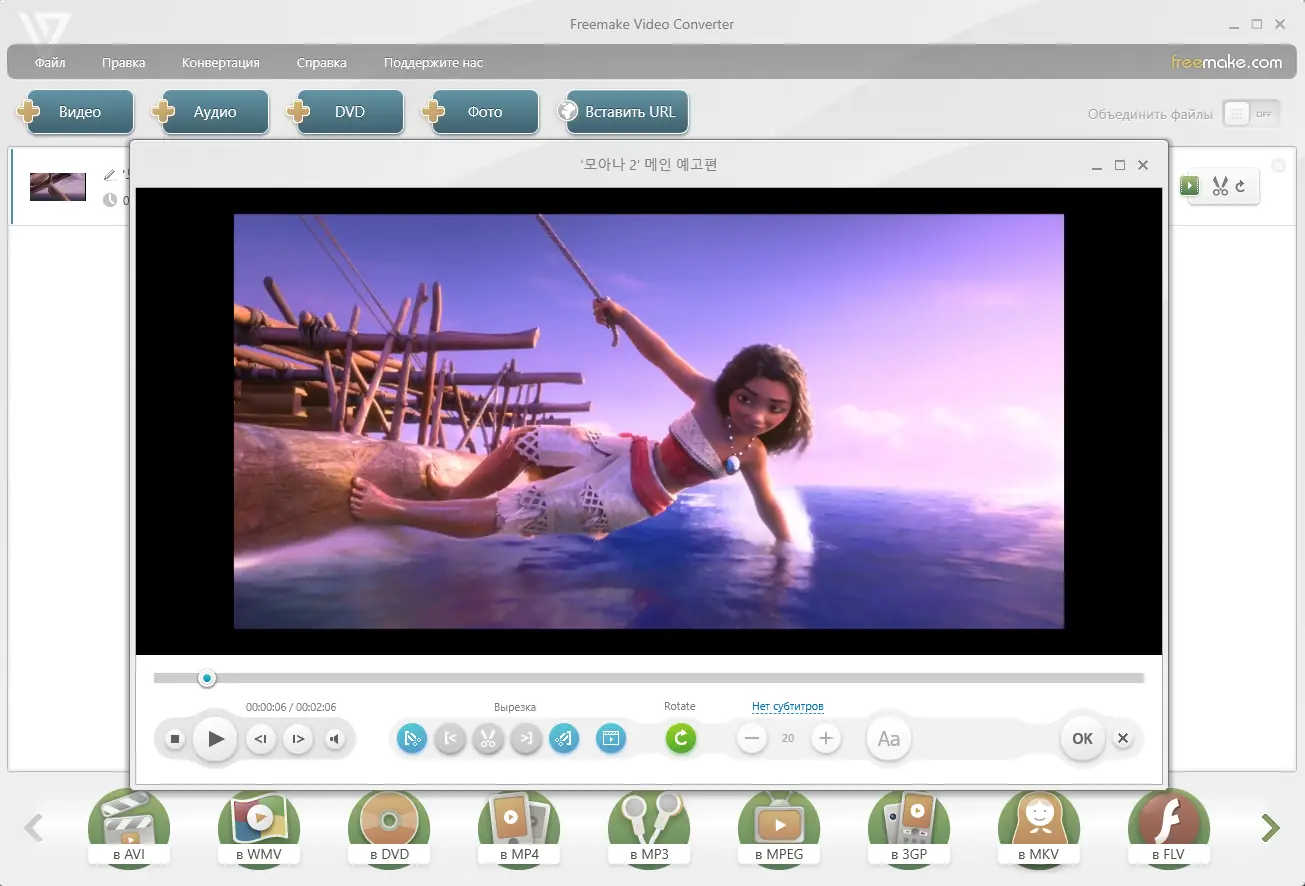Open the Конвертация menu
The width and height of the screenshot is (1305, 886).
tap(221, 63)
